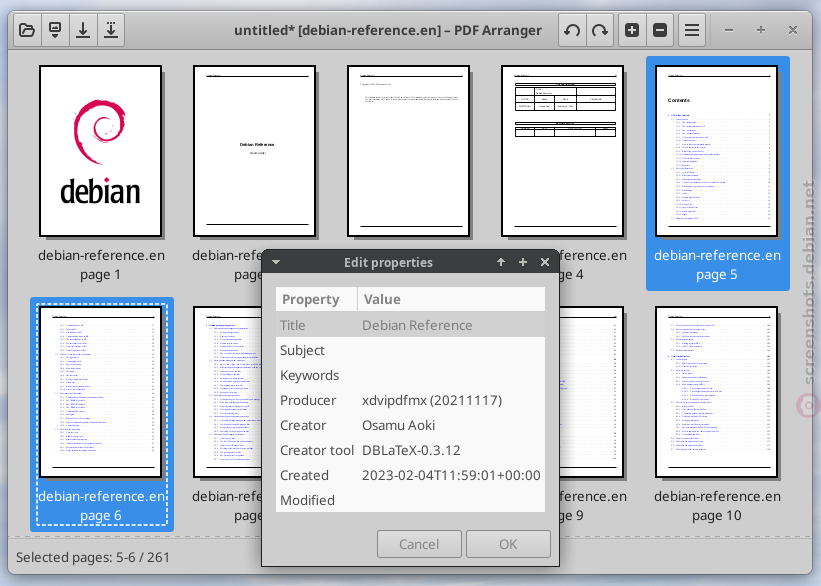Screen dimensions: 821x586
Task: Select the page 7 thumbnail
Action: [227, 392]
